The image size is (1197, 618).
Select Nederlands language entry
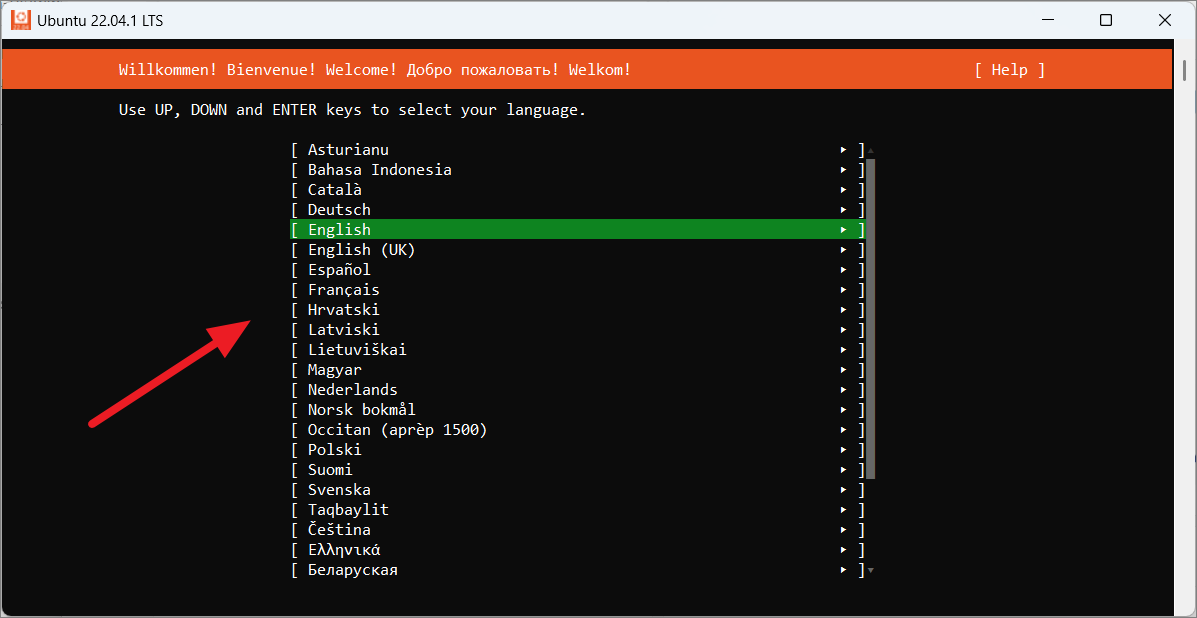578,390
